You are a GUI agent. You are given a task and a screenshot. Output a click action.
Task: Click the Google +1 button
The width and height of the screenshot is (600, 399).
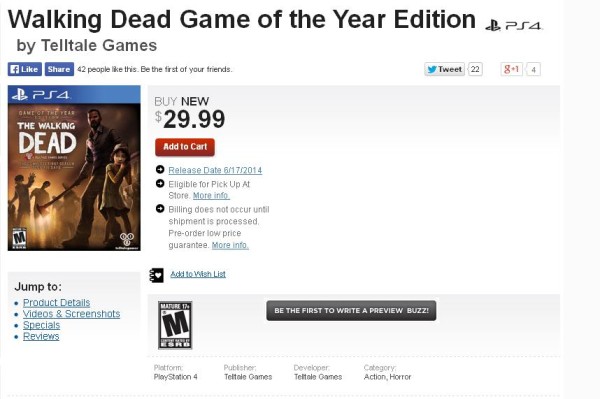point(512,69)
